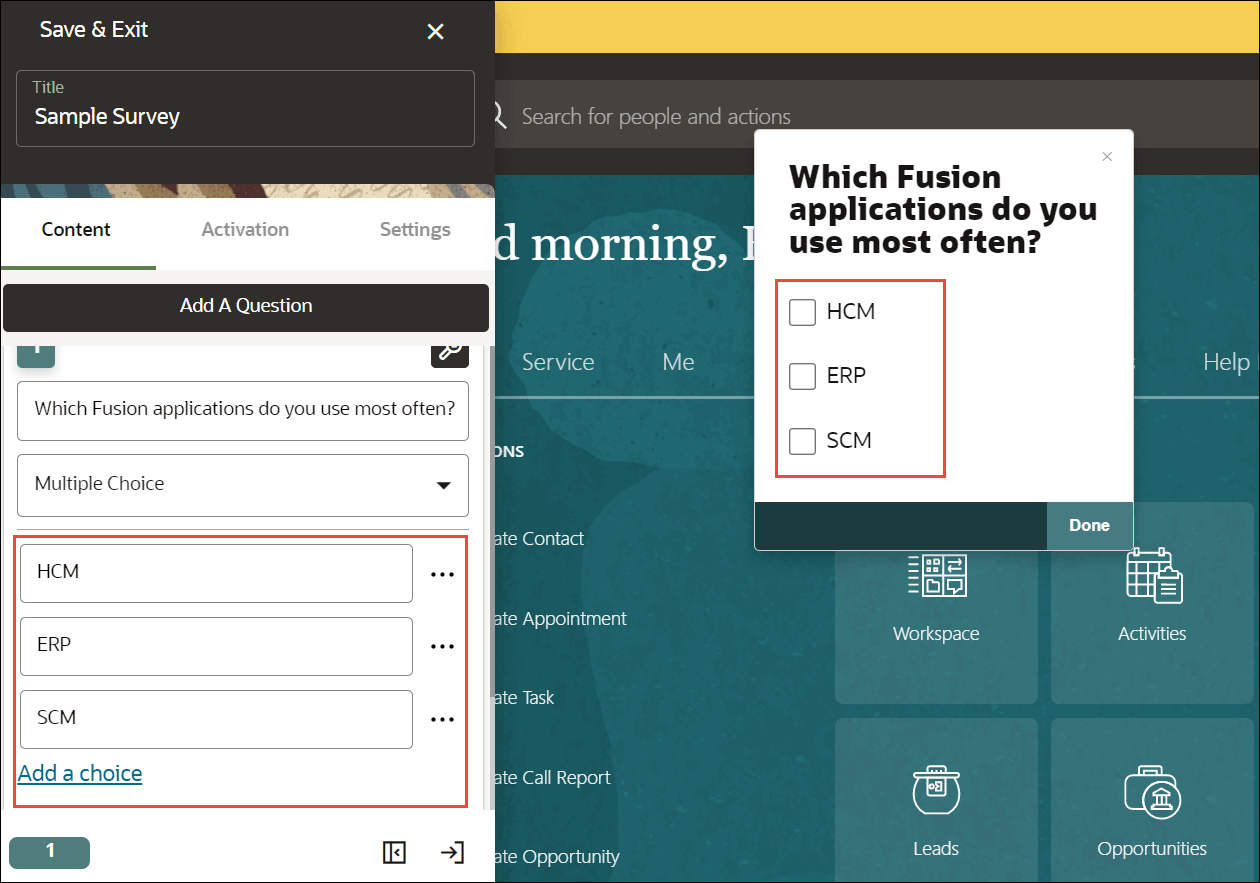This screenshot has width=1260, height=883.
Task: Click the Add A Question button
Action: pyautogui.click(x=246, y=307)
